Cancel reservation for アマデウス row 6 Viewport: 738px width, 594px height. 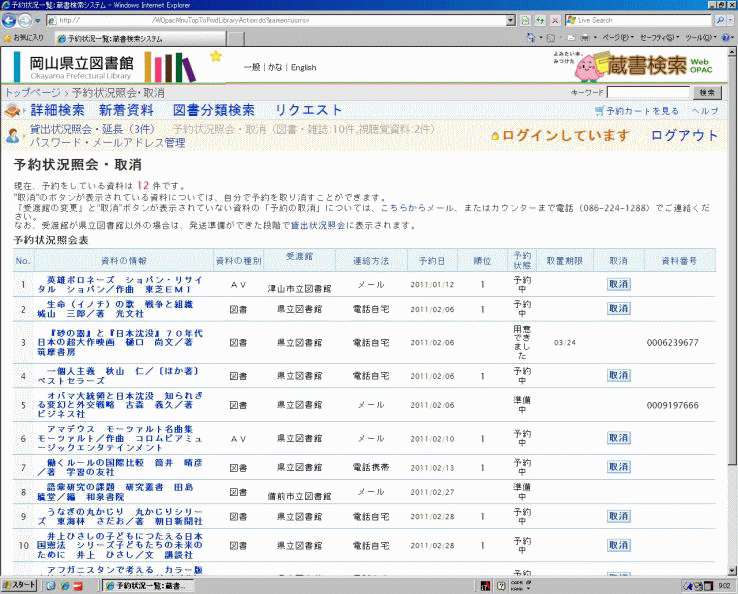pyautogui.click(x=618, y=438)
